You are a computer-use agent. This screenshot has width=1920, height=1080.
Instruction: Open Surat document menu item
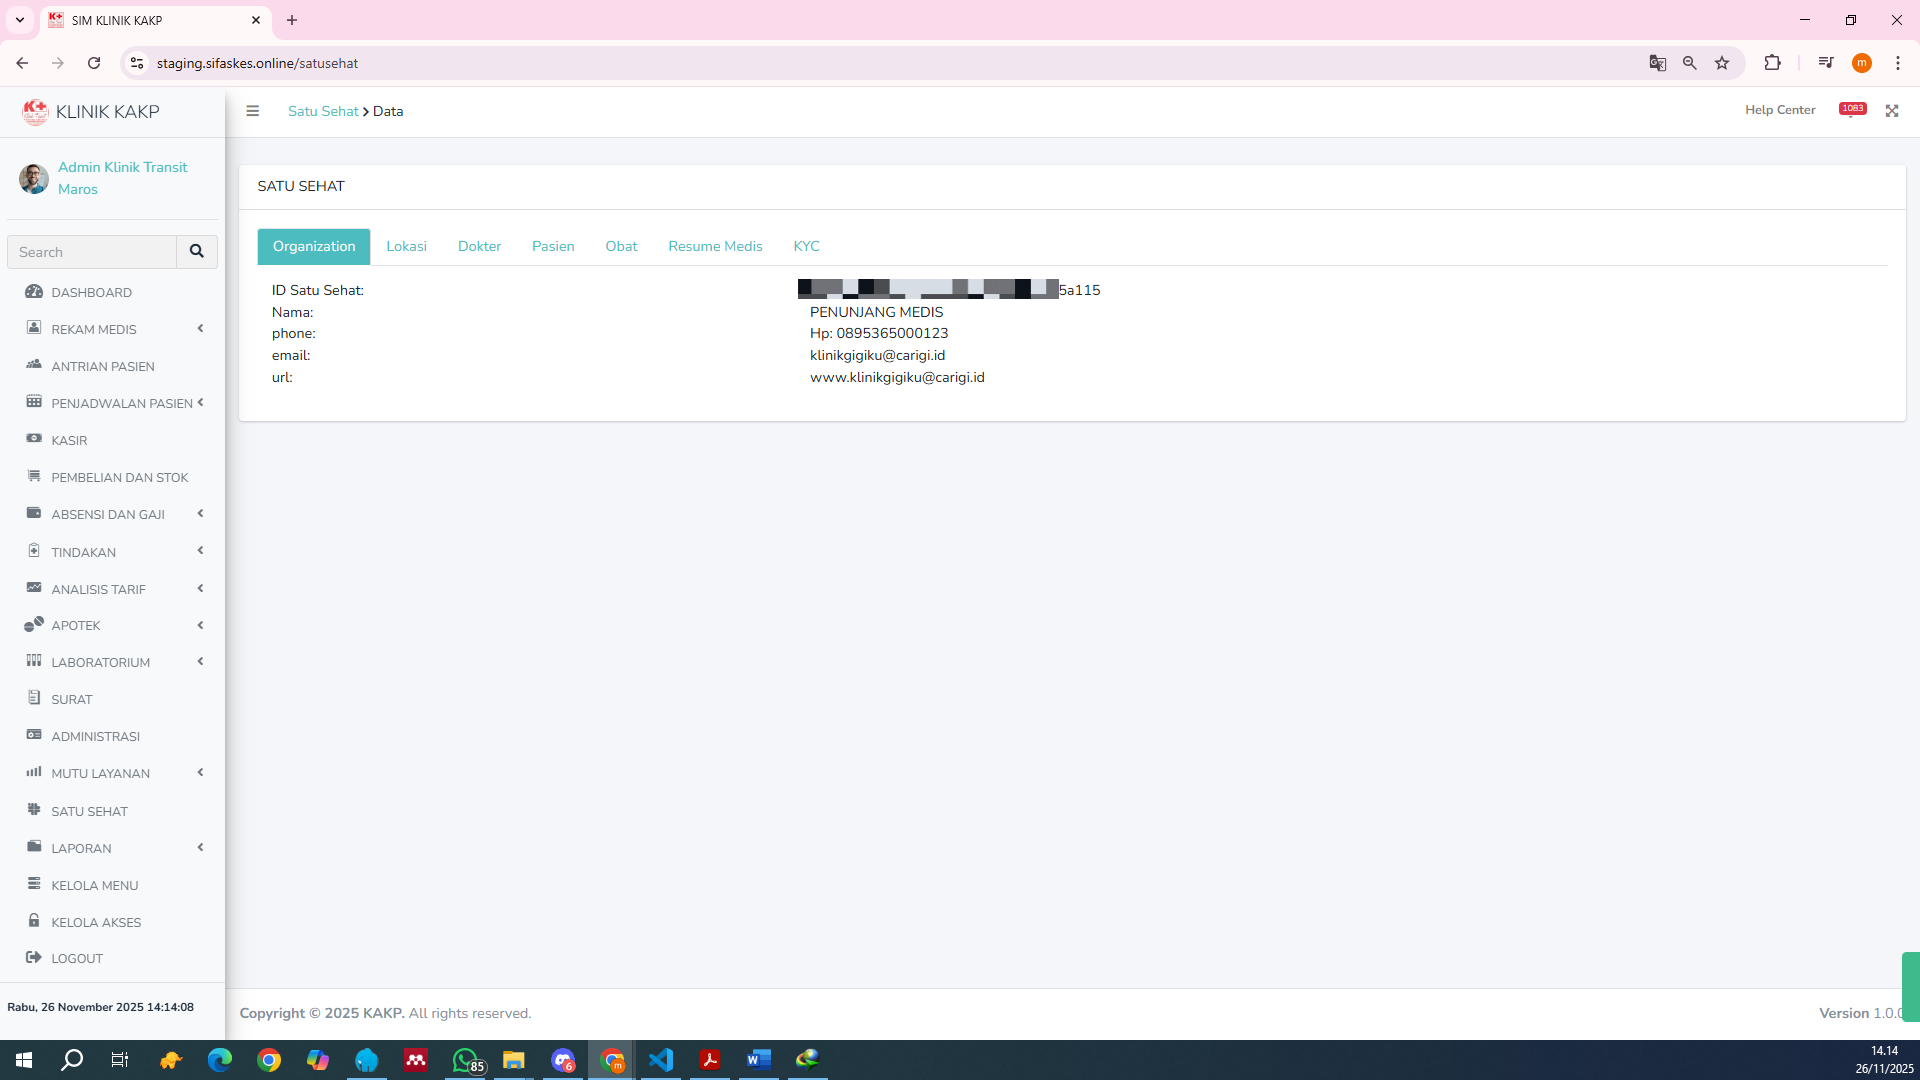coord(71,700)
